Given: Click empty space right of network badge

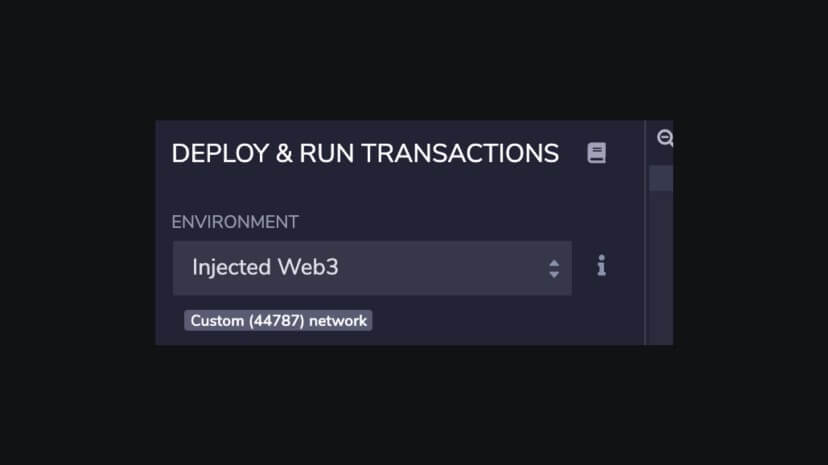Looking at the screenshot, I should (480, 321).
